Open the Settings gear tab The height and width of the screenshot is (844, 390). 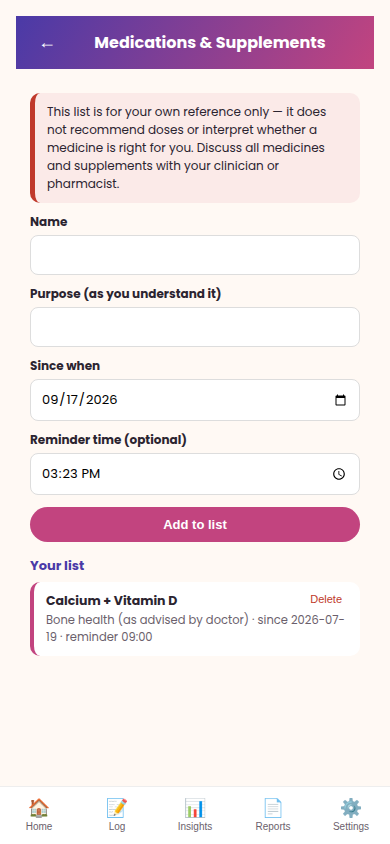(351, 807)
